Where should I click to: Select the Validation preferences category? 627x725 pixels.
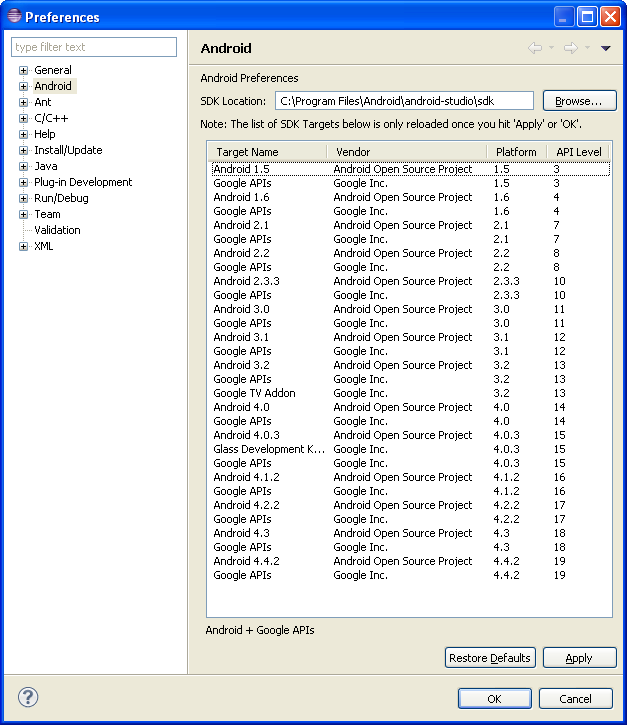pyautogui.click(x=57, y=230)
